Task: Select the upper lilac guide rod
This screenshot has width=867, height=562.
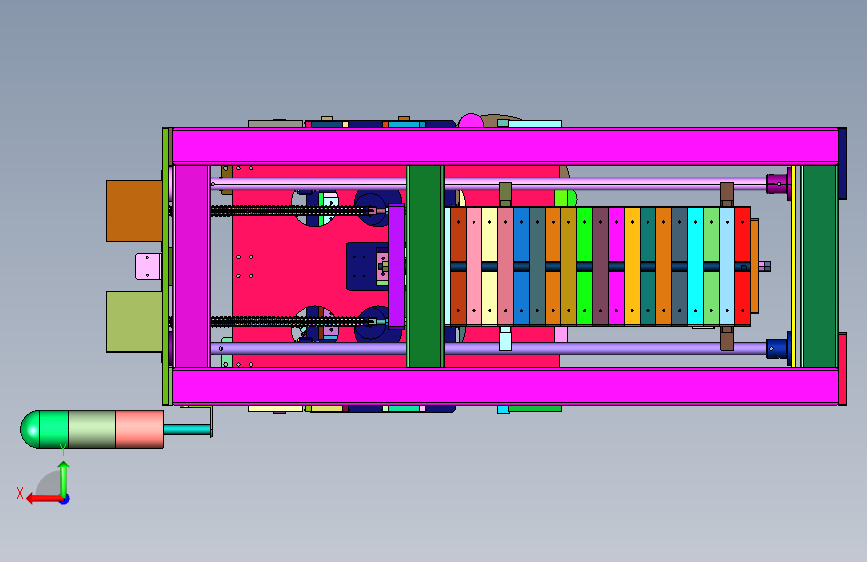Action: click(487, 183)
